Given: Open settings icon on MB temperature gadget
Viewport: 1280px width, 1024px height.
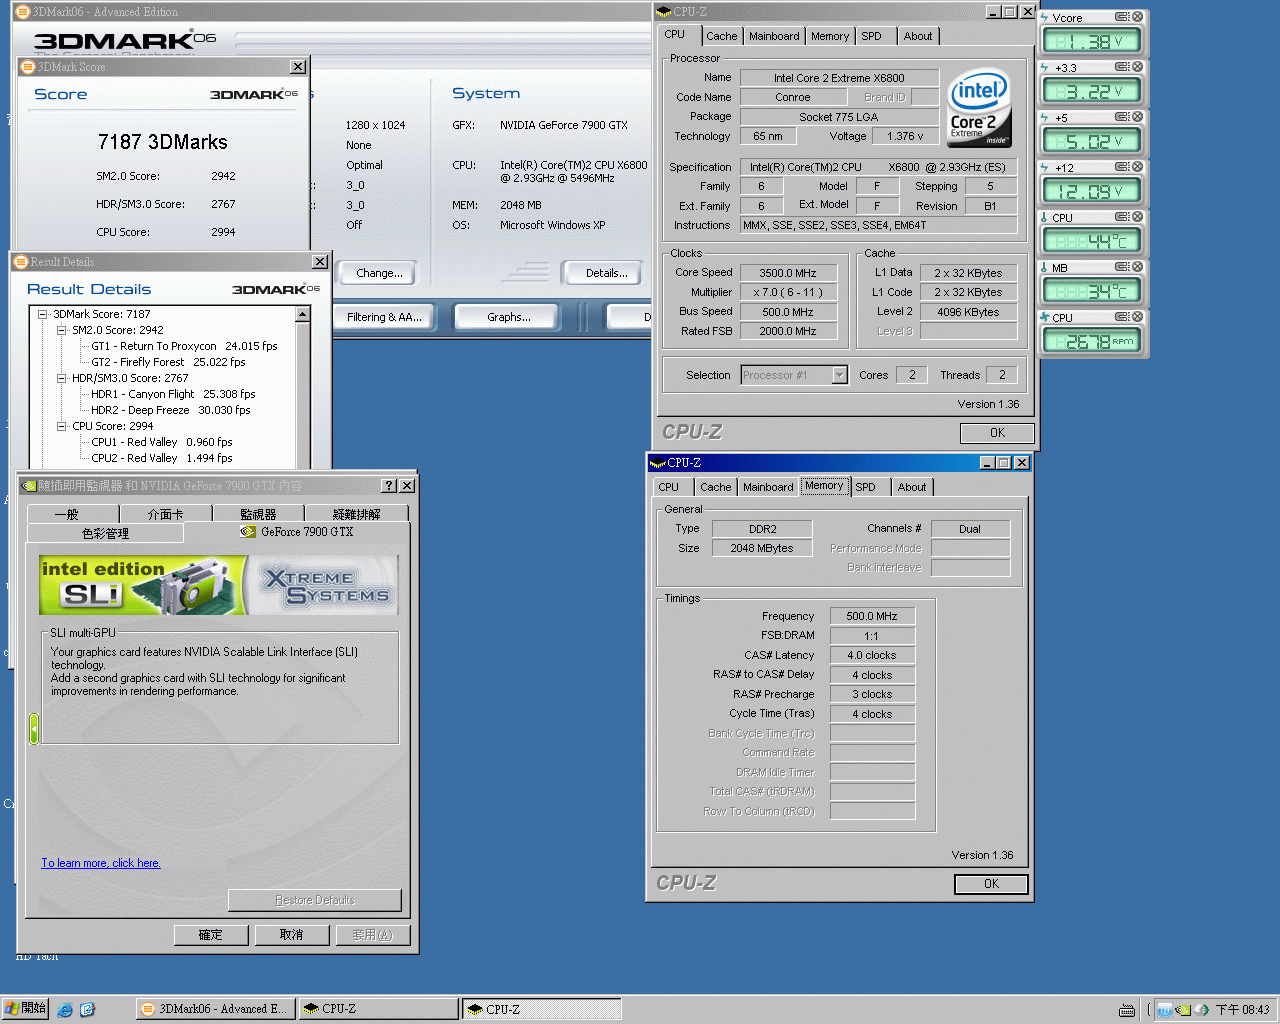Looking at the screenshot, I should click(x=1122, y=267).
